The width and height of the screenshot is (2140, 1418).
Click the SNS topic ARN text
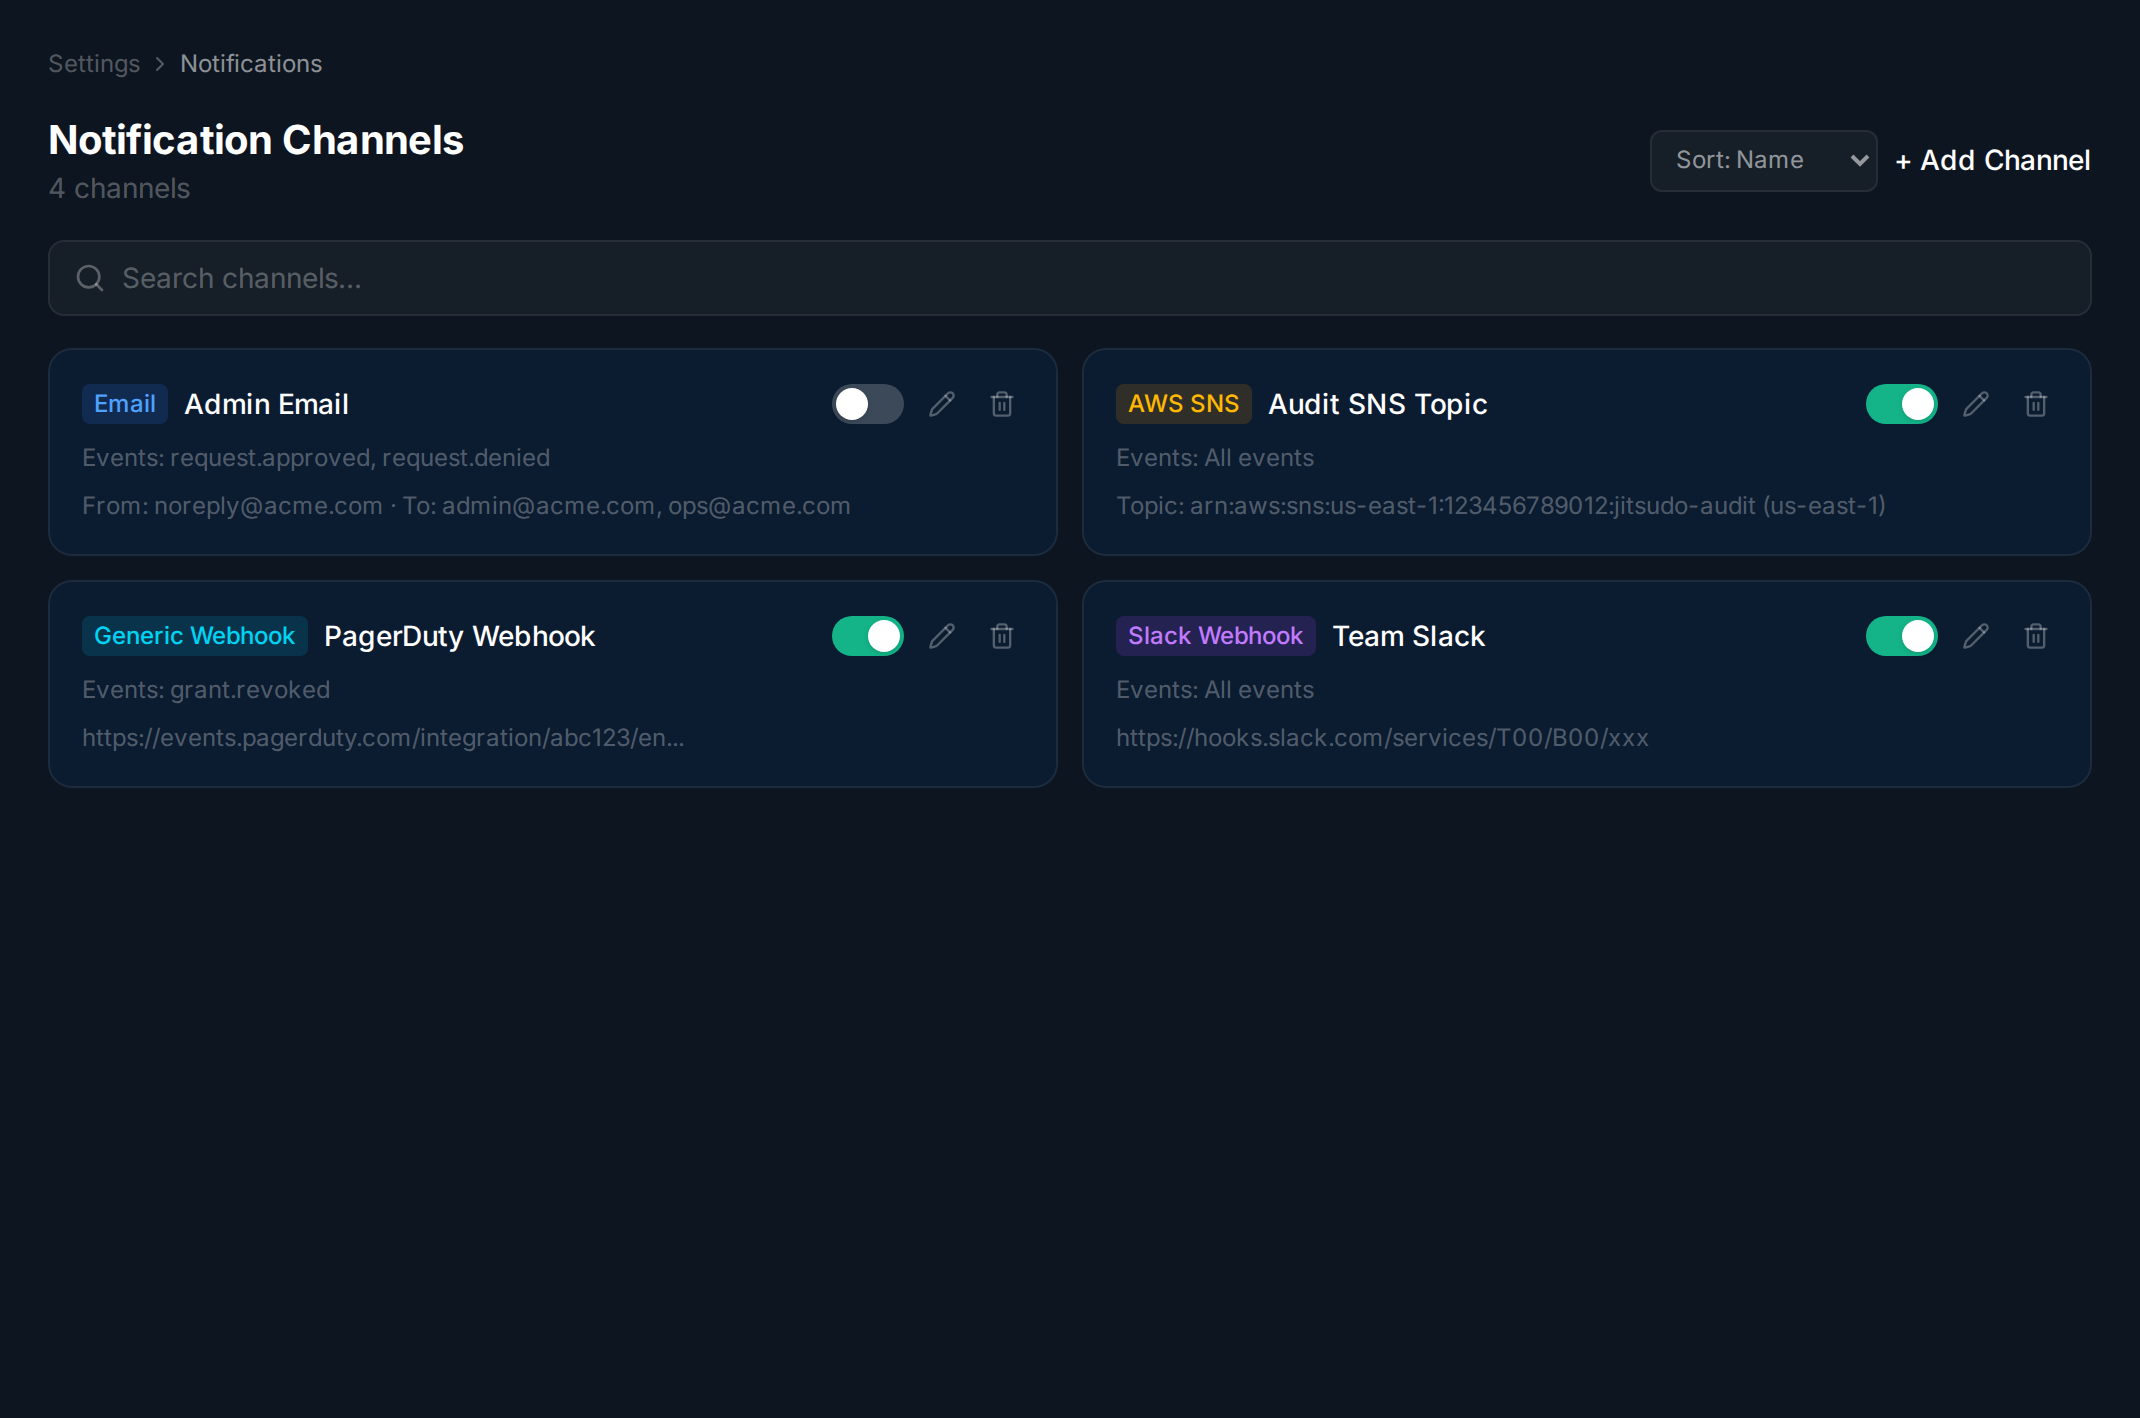1501,506
